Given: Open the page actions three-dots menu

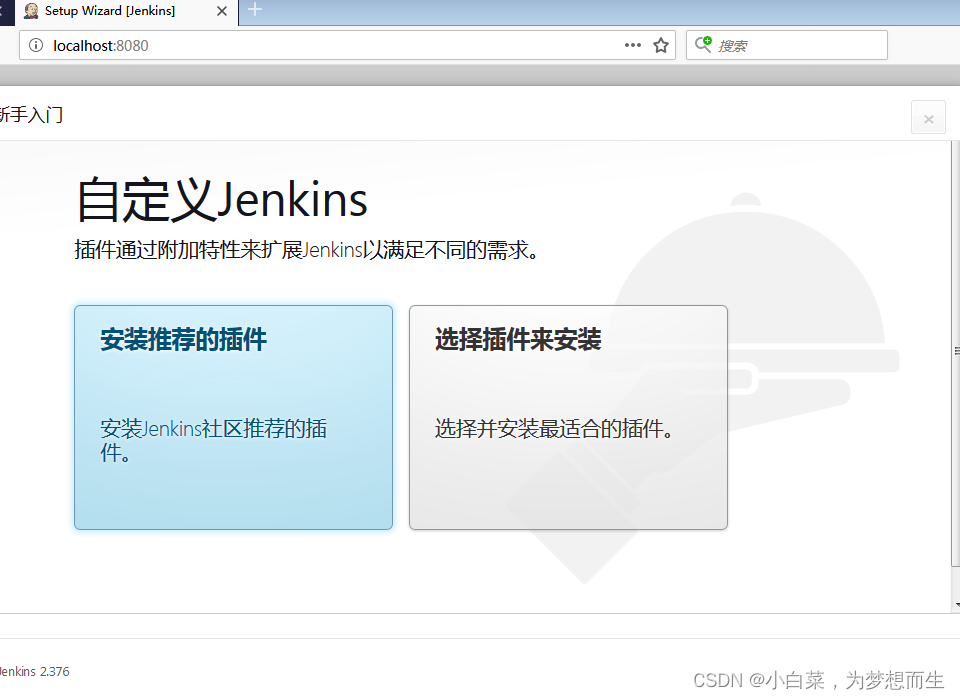Looking at the screenshot, I should [x=632, y=45].
